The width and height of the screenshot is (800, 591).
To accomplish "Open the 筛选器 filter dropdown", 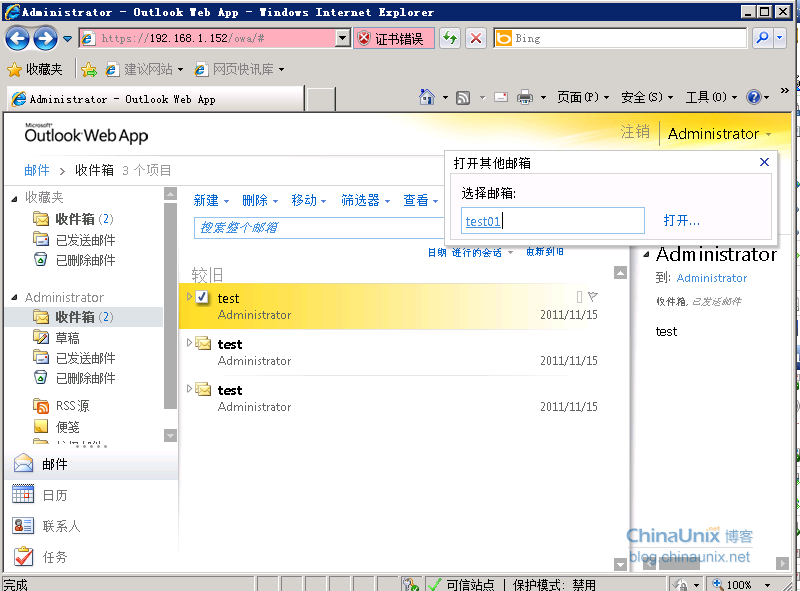I will [365, 201].
